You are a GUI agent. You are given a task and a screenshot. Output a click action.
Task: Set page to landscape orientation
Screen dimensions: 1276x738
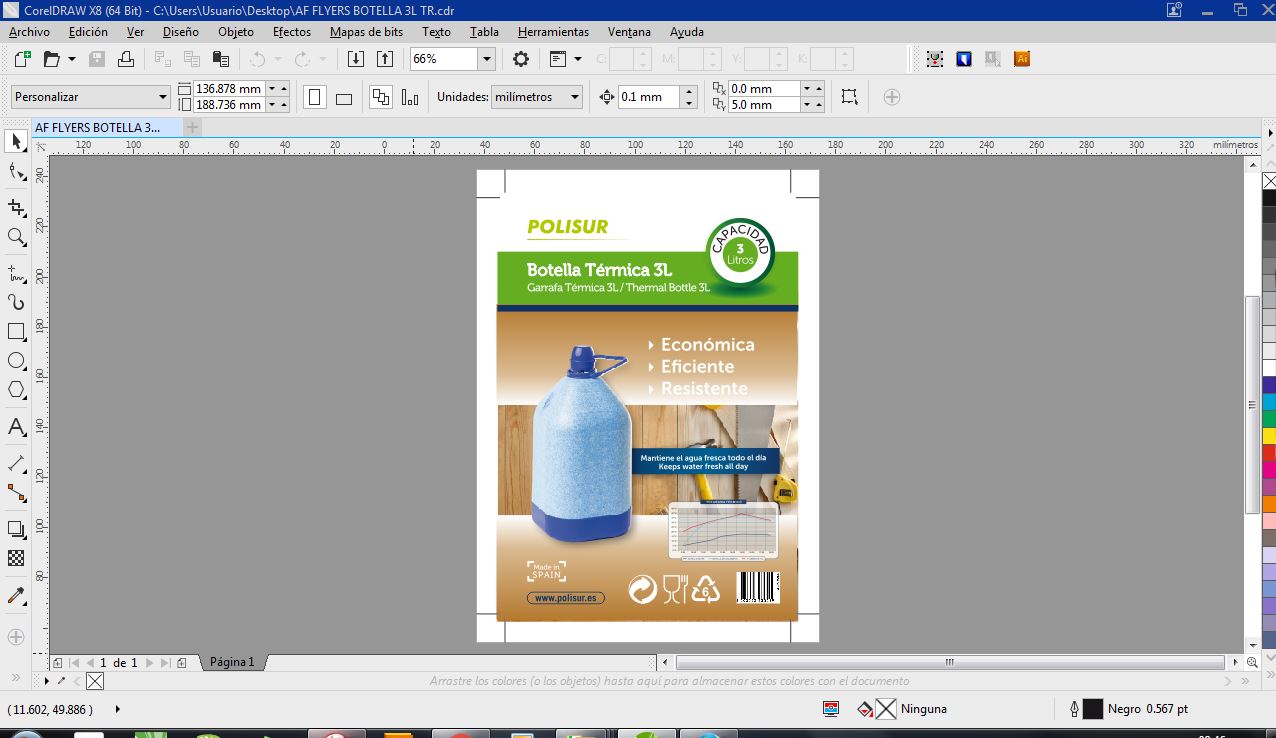coord(344,97)
